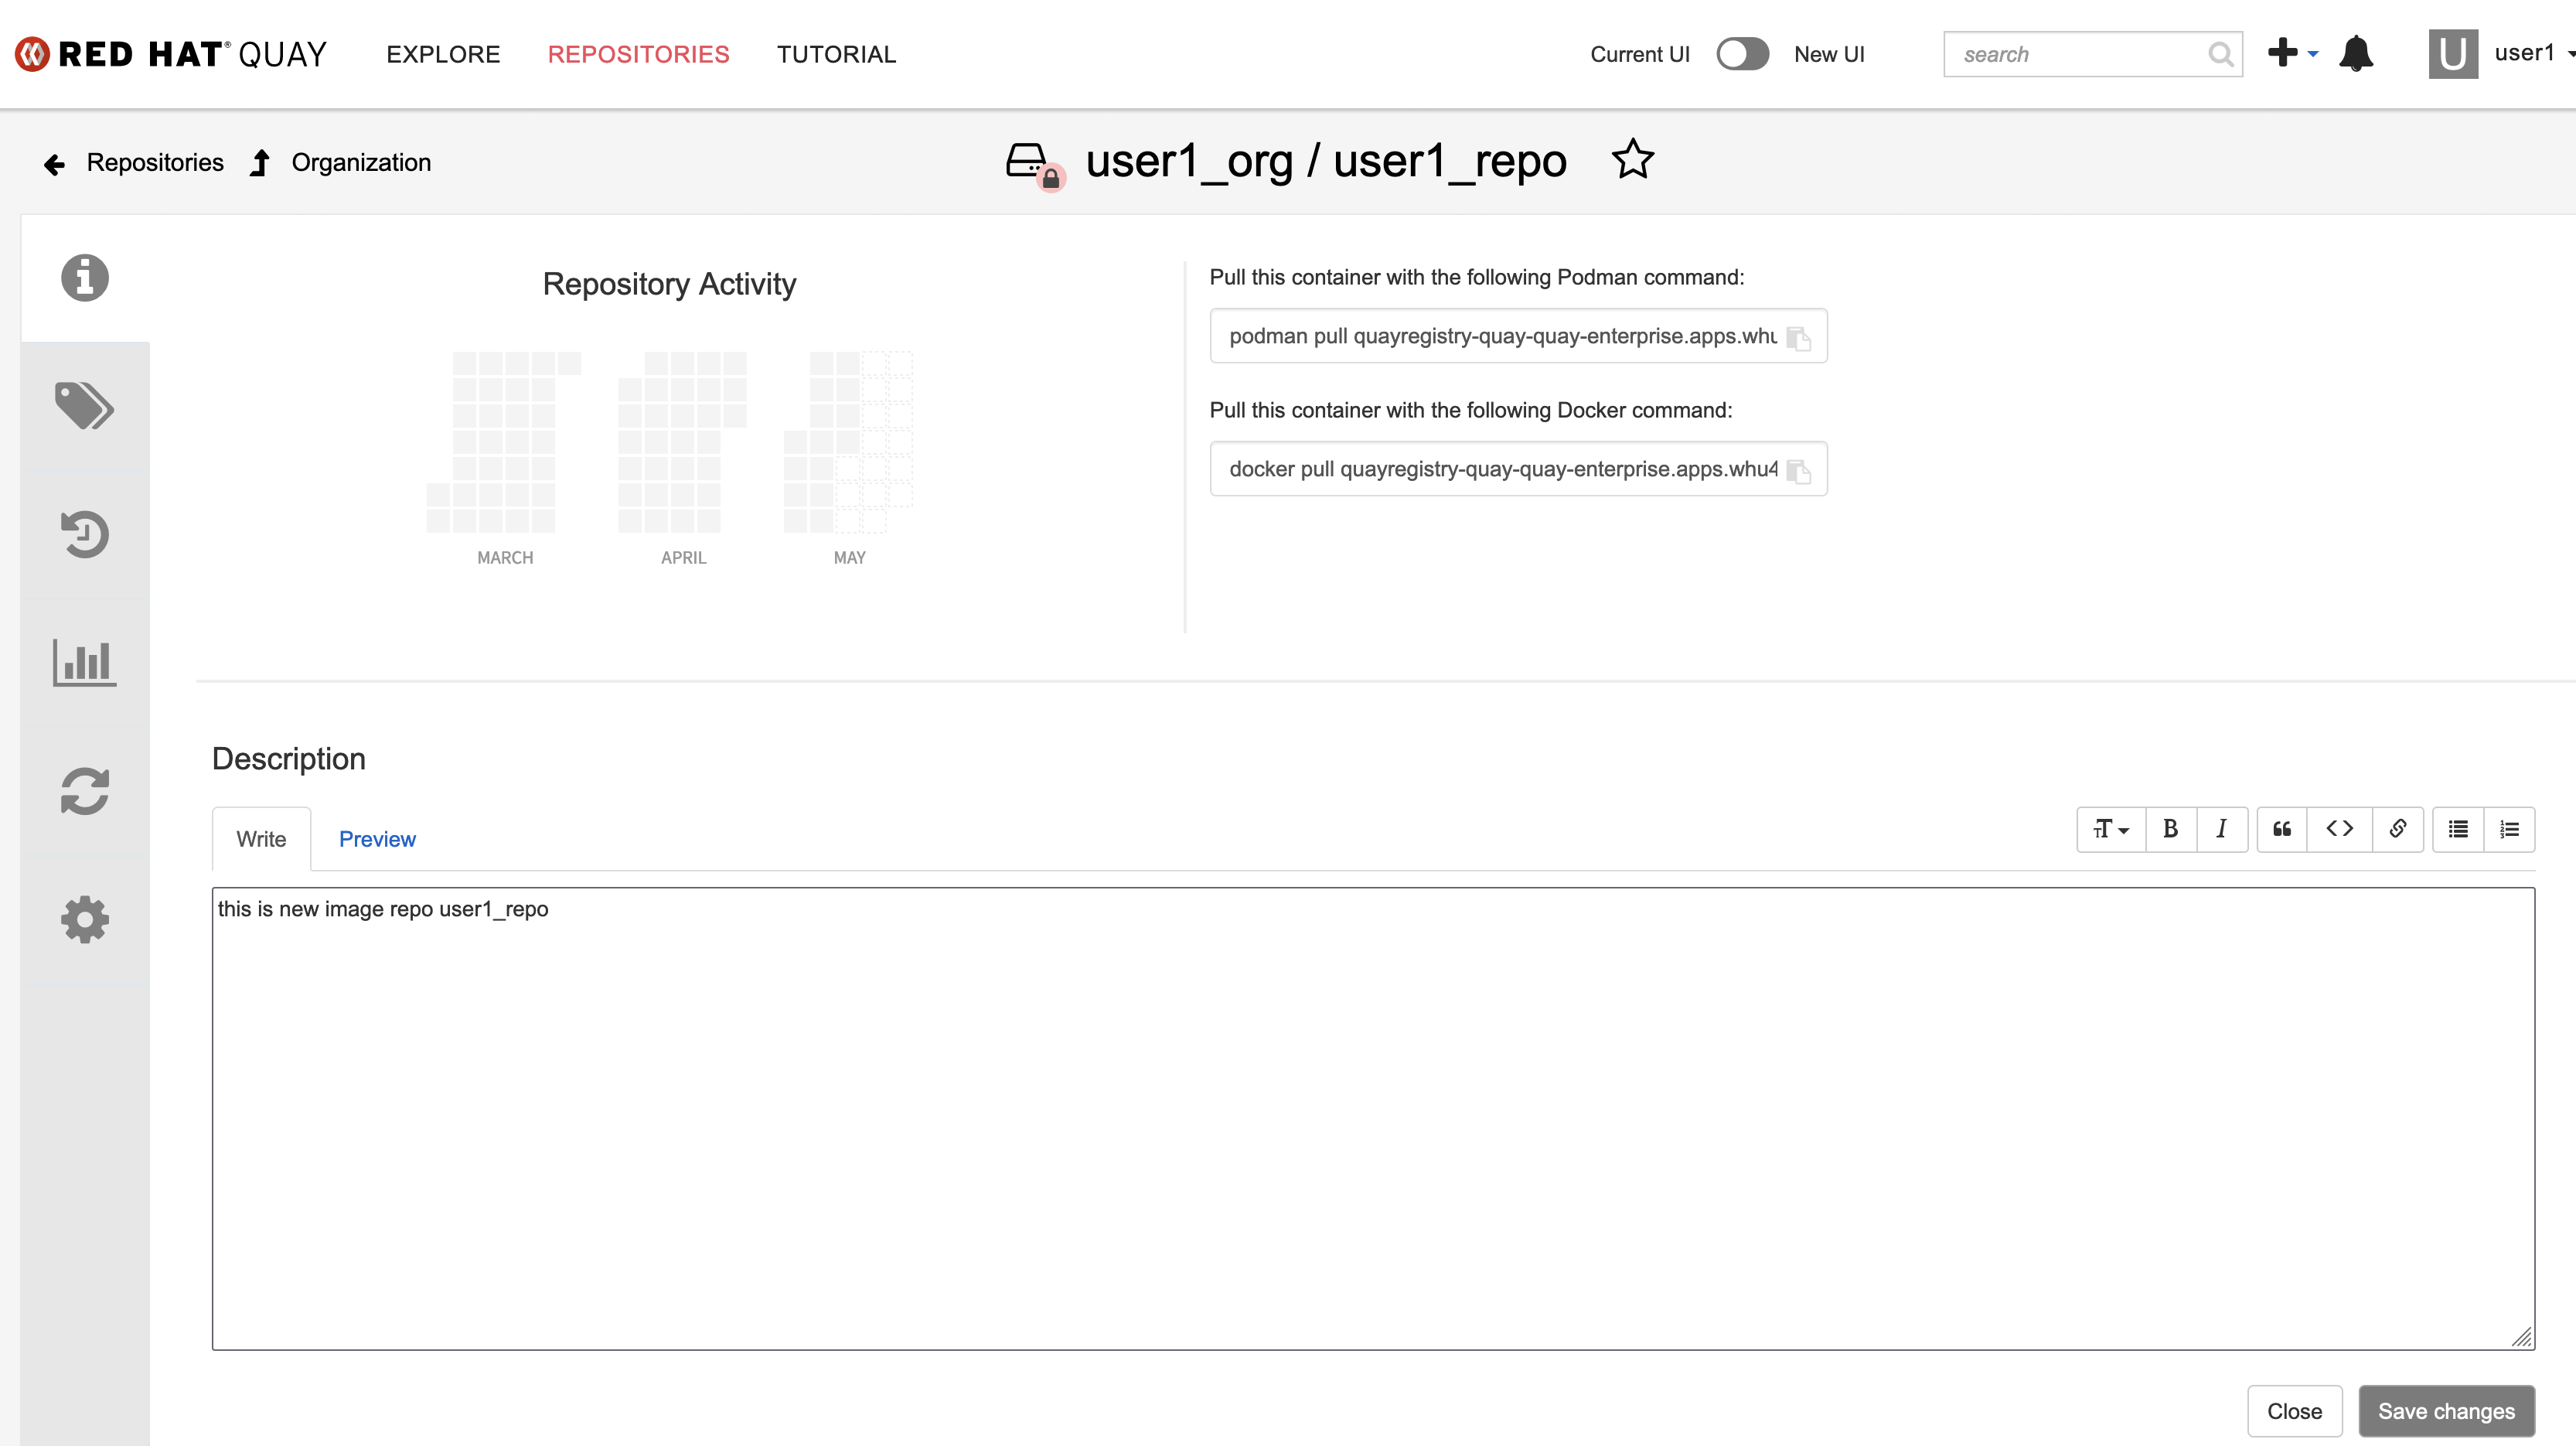This screenshot has height=1446, width=2576.
Task: Copy the Docker pull command
Action: 1798,471
